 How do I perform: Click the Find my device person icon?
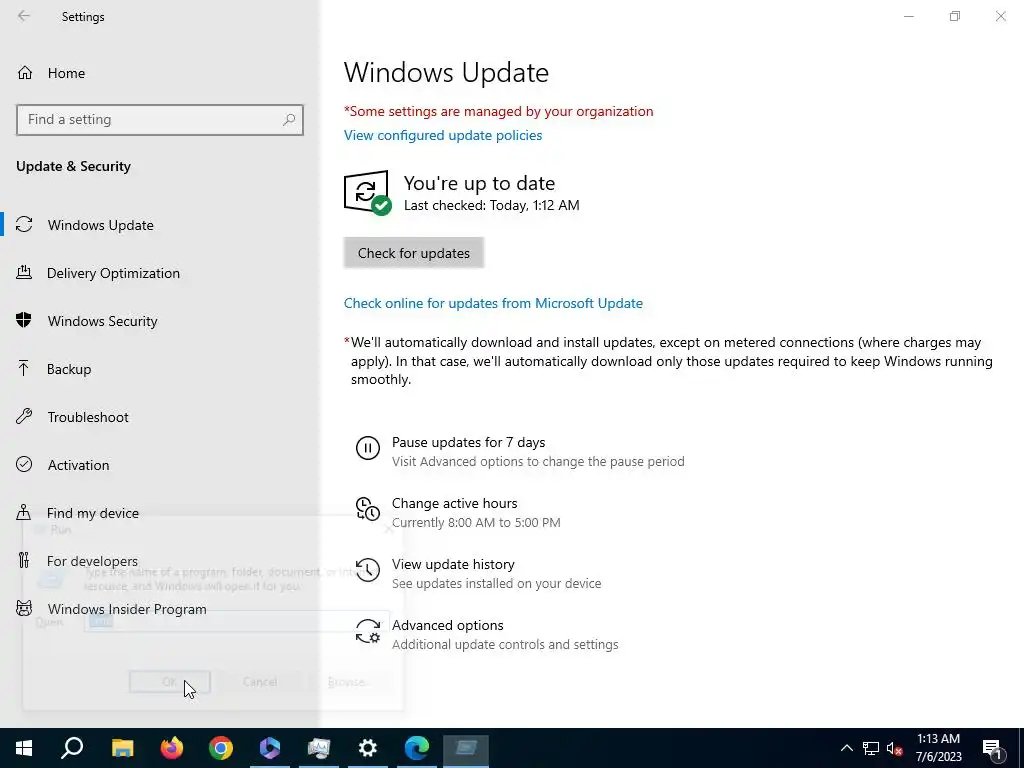[x=24, y=512]
